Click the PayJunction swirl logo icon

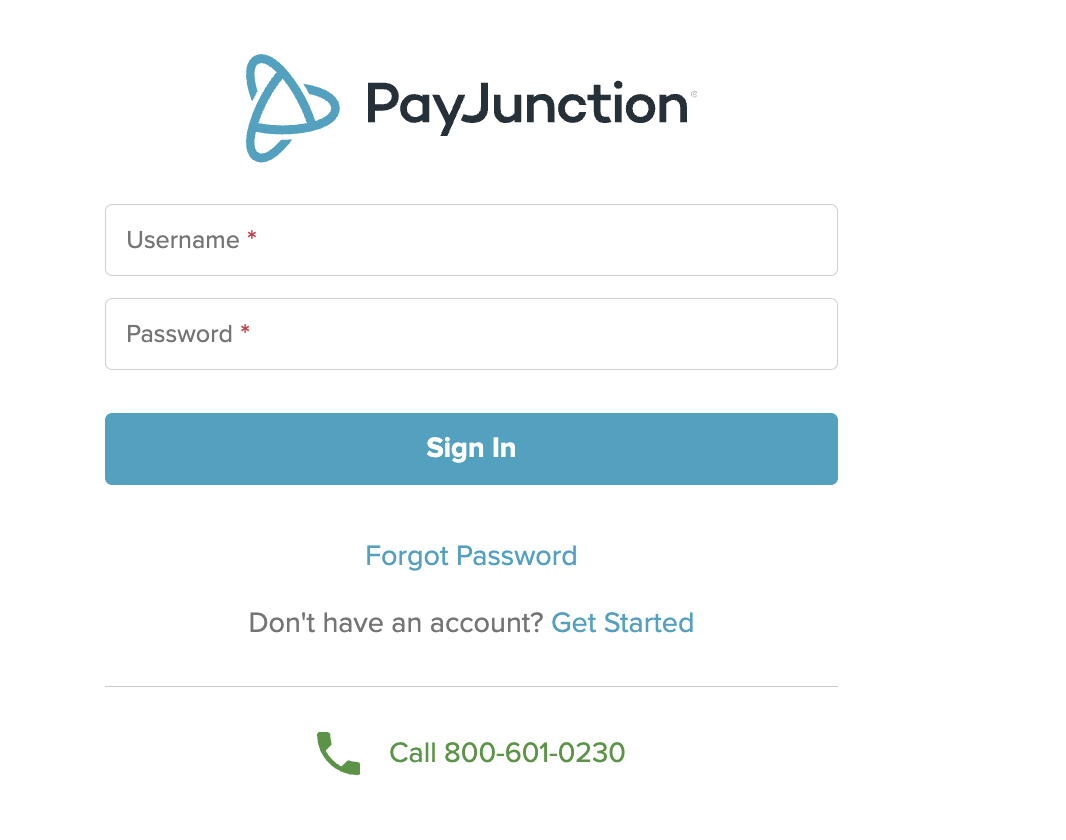point(288,108)
